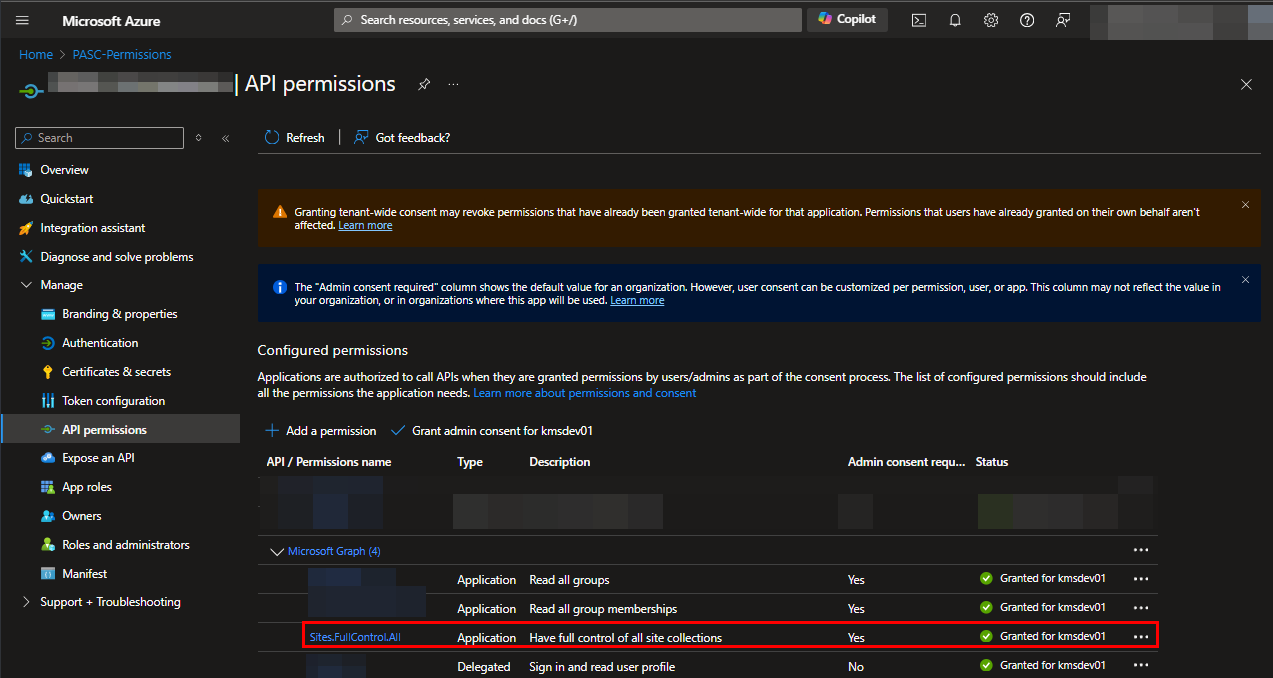Open the Azure portal hamburger menu
This screenshot has width=1273, height=678.
22,20
